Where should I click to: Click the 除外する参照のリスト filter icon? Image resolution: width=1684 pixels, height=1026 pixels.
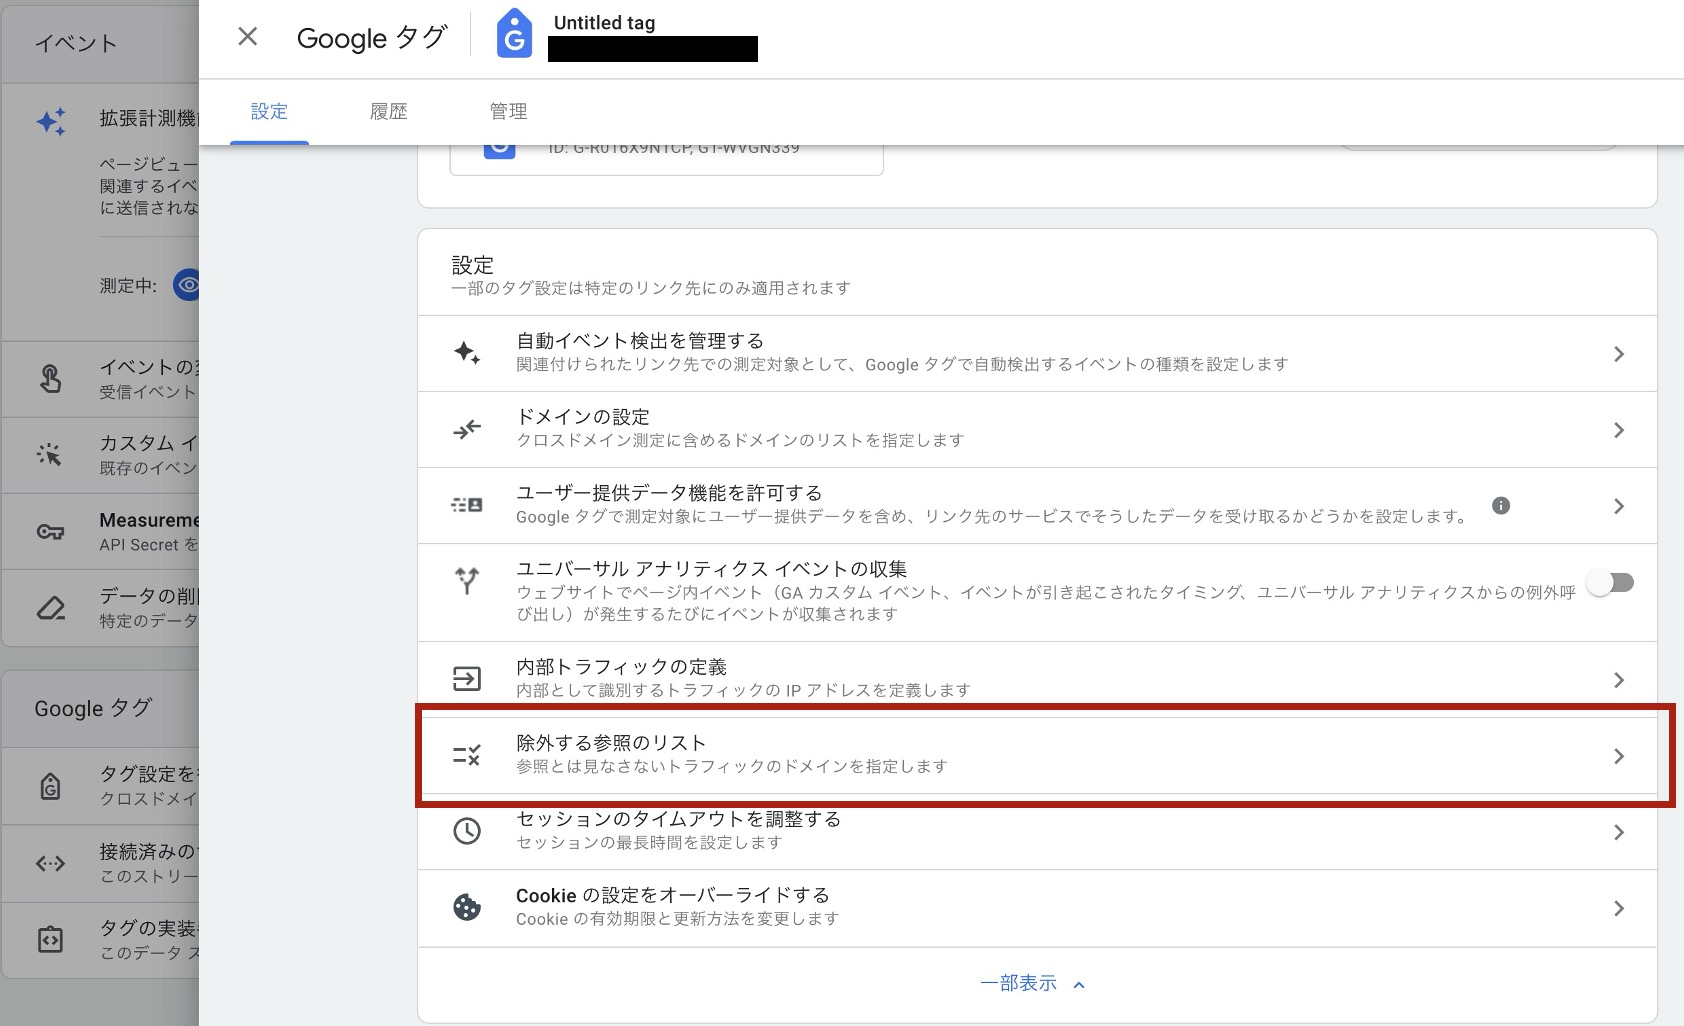coord(467,755)
